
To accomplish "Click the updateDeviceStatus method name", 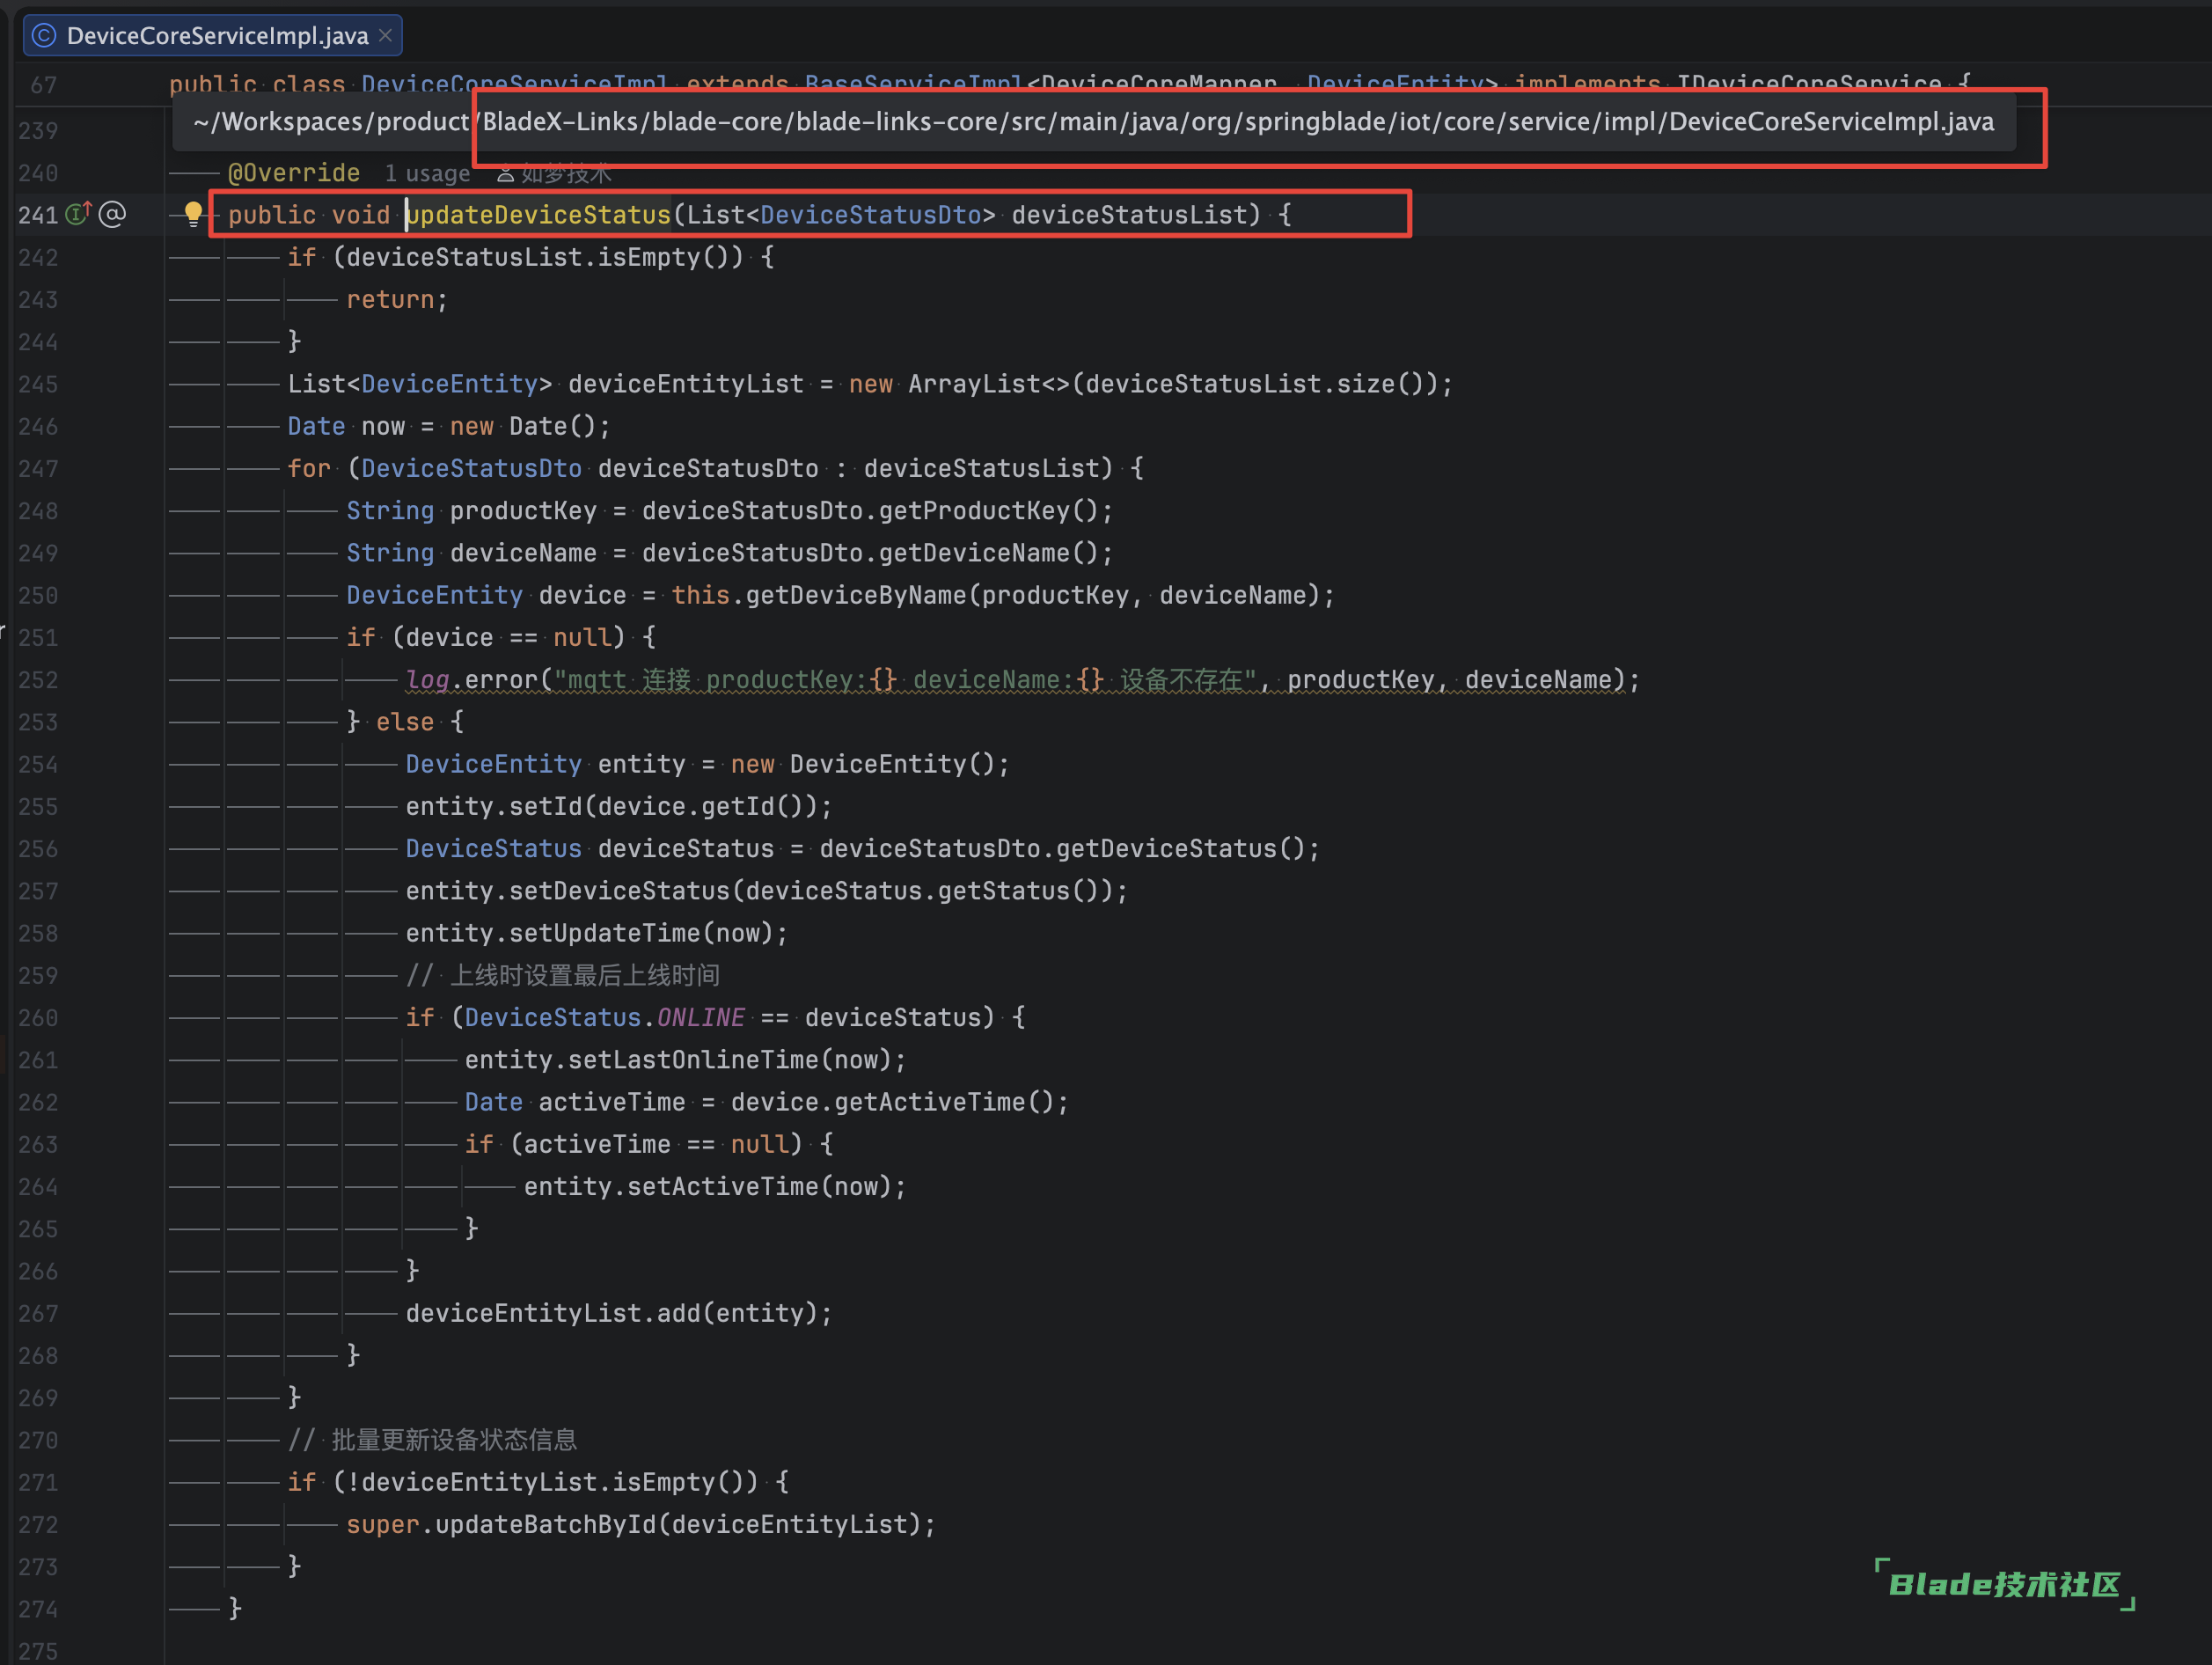I will [539, 215].
